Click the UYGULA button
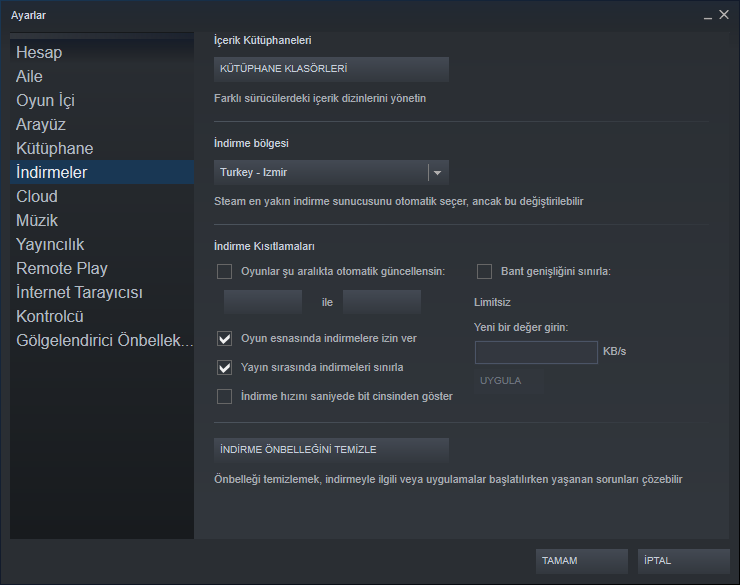 (509, 381)
